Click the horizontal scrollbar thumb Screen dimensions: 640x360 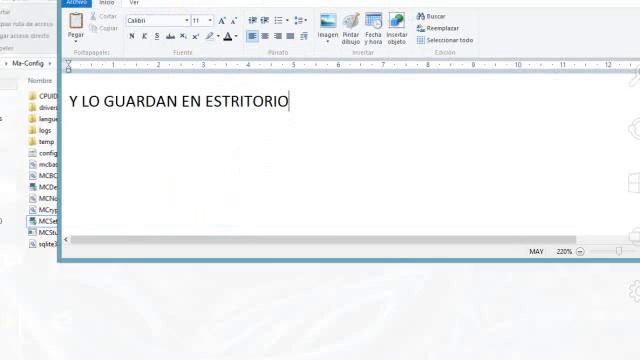pos(323,240)
